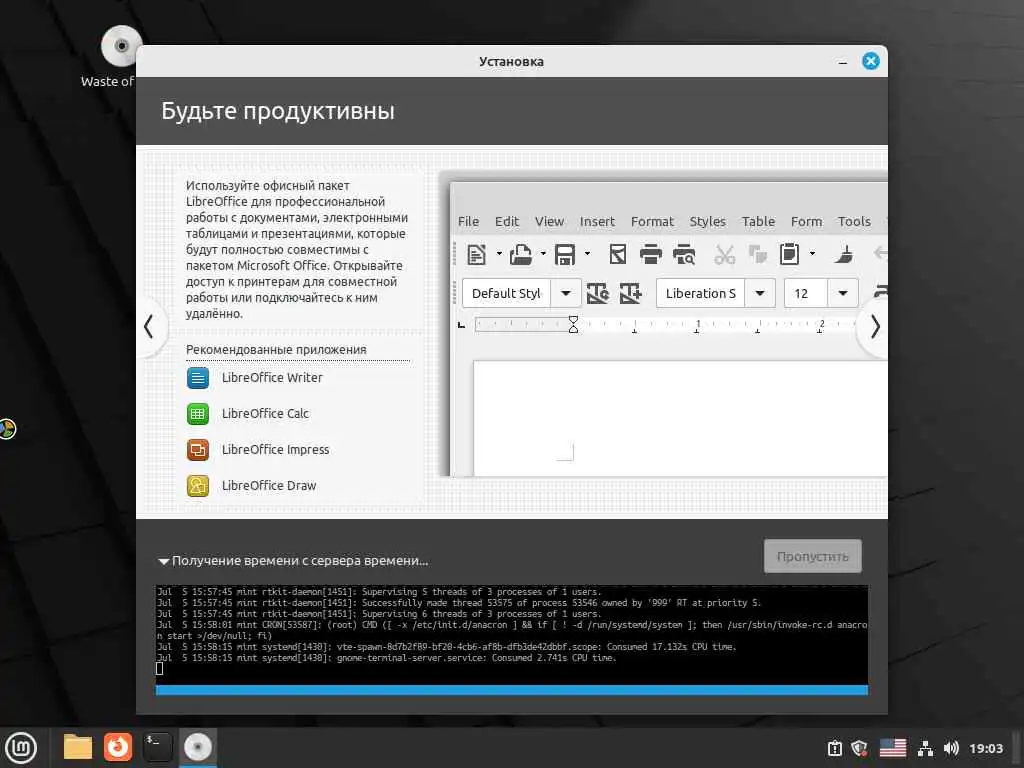The width and height of the screenshot is (1024, 768).
Task: Click Save floppy icon in preview toolbar
Action: pyautogui.click(x=565, y=254)
